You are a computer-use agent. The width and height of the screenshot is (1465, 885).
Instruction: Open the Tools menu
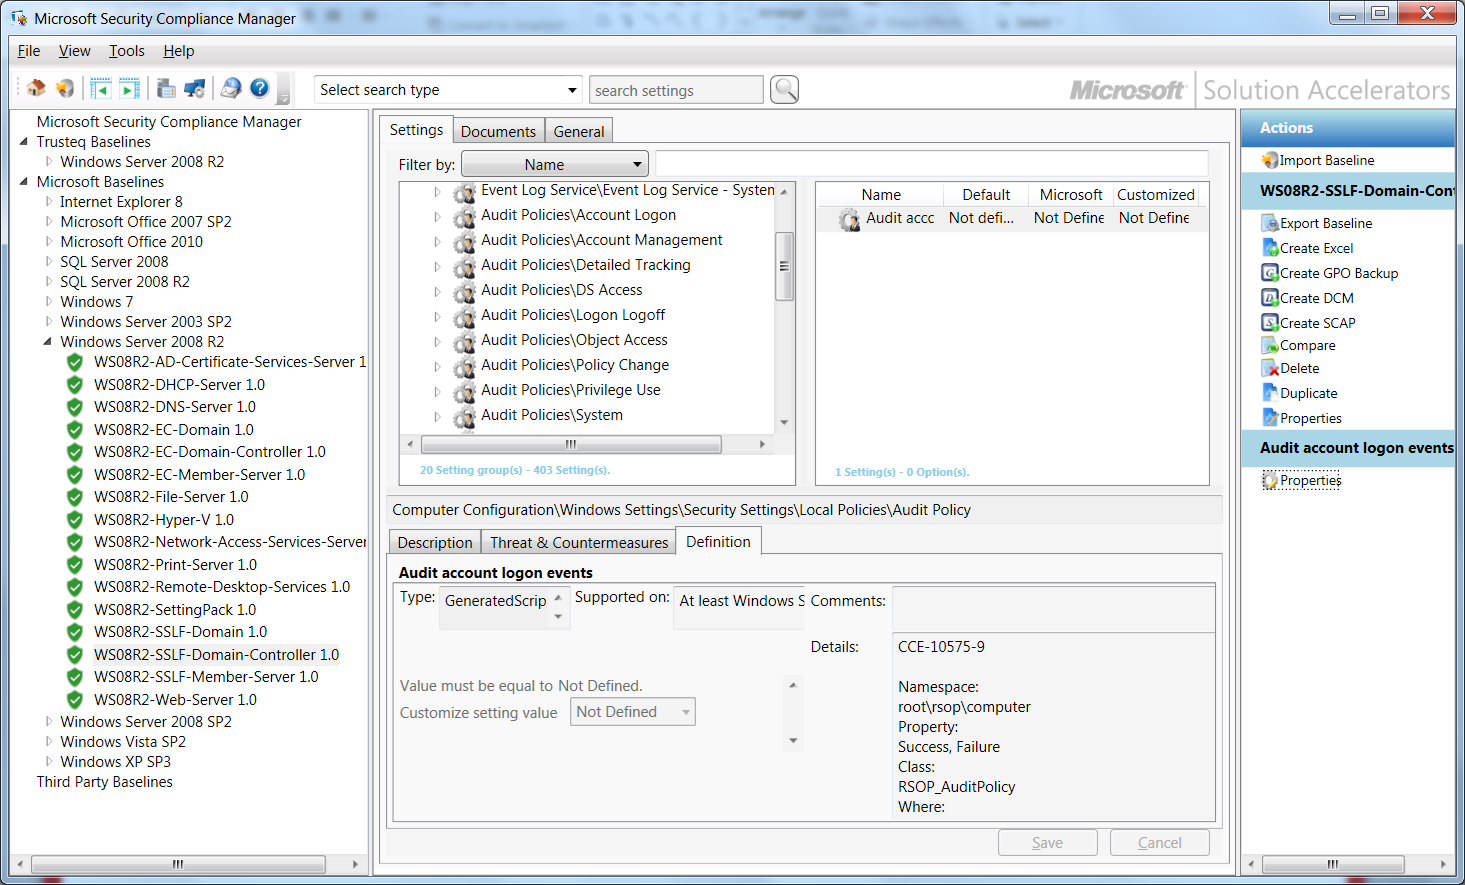[127, 51]
